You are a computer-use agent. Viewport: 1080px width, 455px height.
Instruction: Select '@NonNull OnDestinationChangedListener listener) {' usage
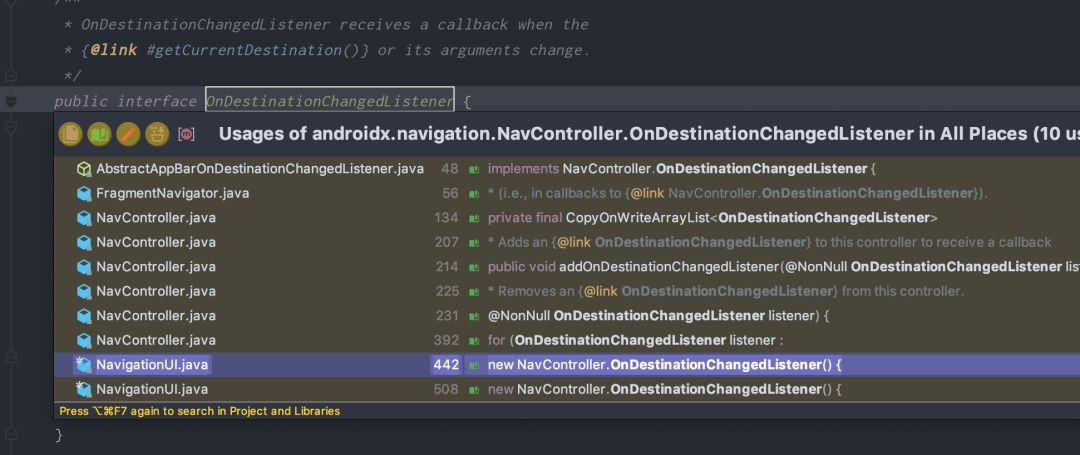(x=658, y=316)
